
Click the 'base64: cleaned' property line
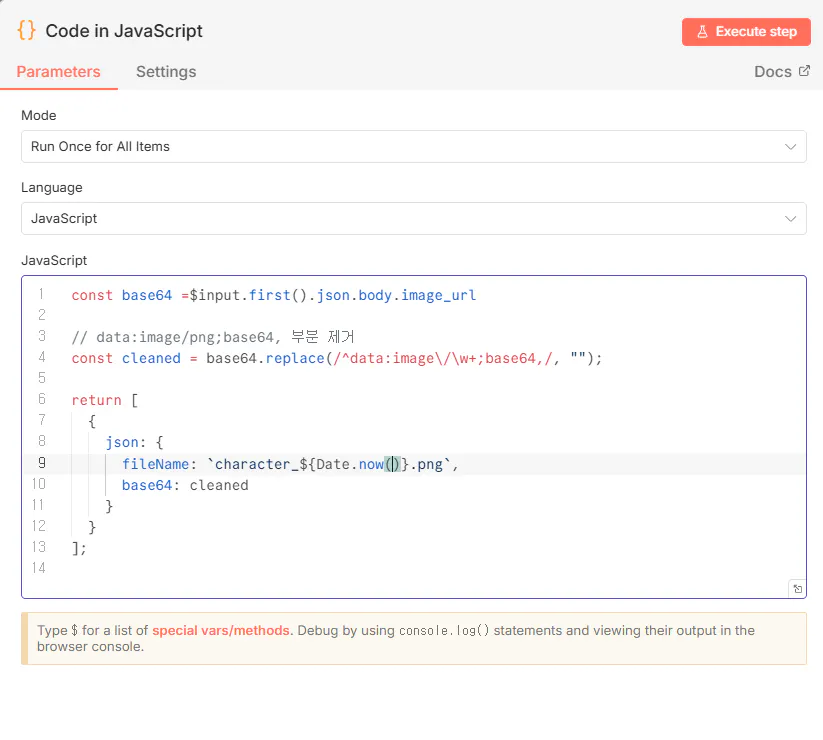point(185,485)
